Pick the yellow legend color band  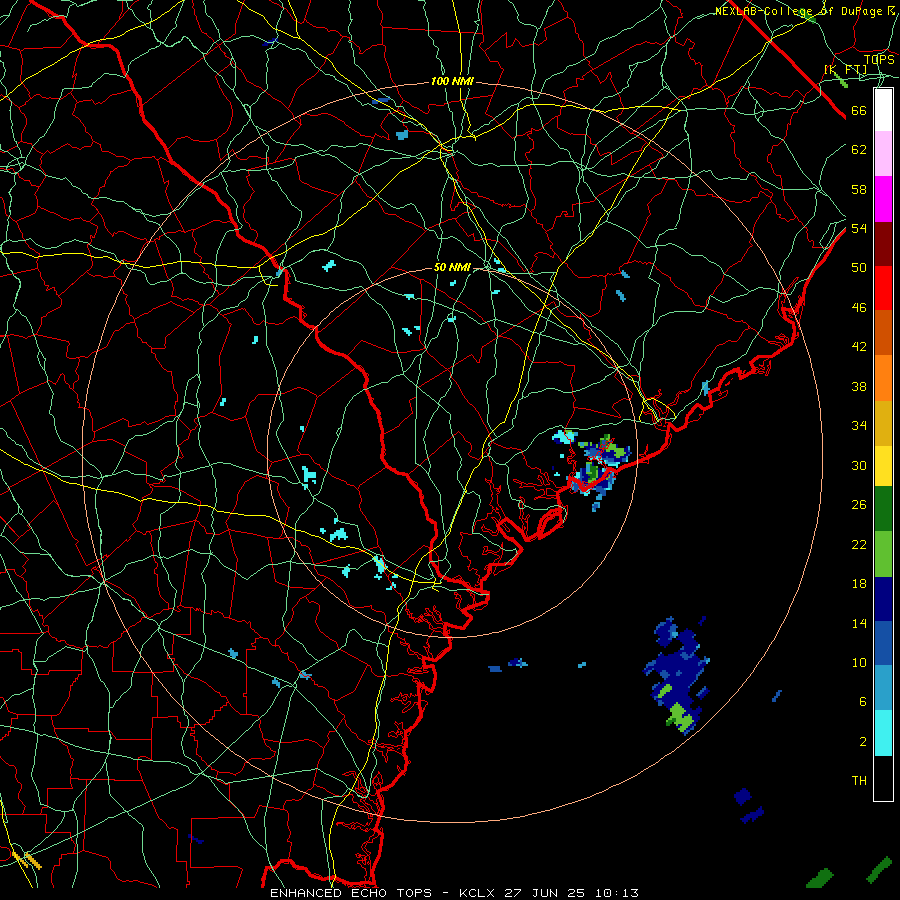[883, 466]
